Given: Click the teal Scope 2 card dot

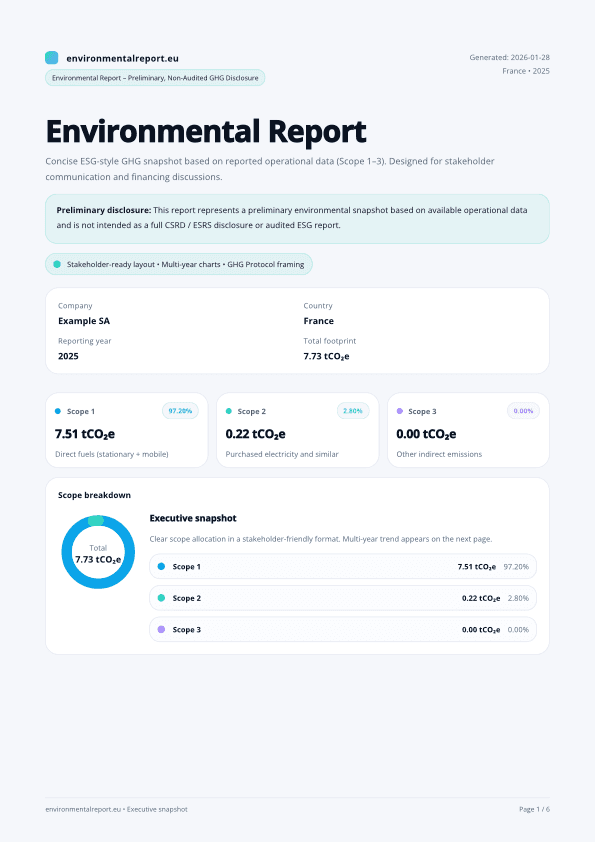Looking at the screenshot, I should pyautogui.click(x=229, y=411).
